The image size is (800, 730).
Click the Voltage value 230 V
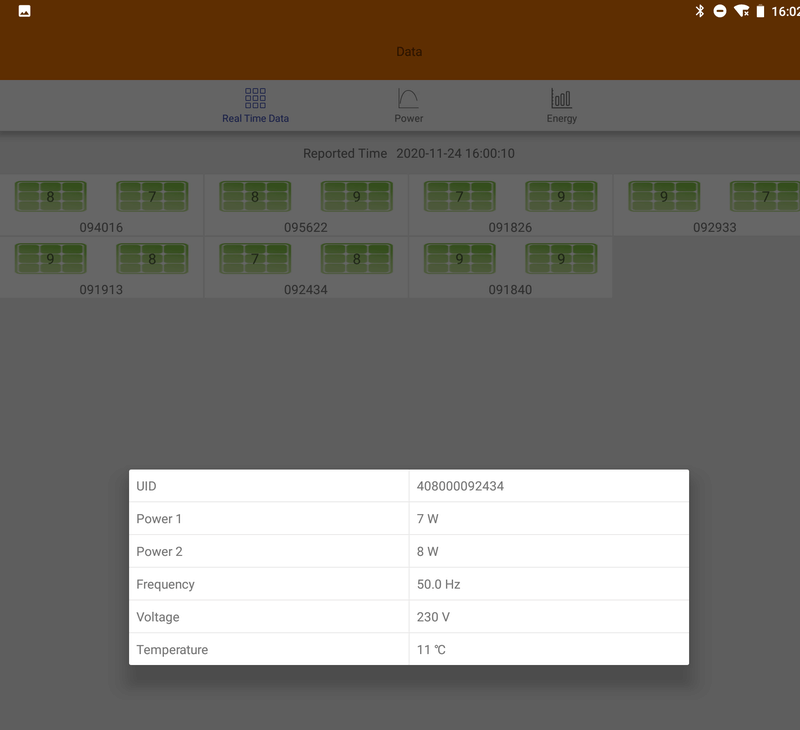(x=433, y=617)
